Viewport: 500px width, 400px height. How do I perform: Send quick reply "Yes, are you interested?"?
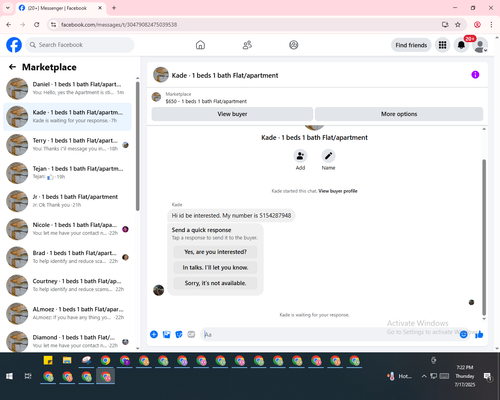215,252
